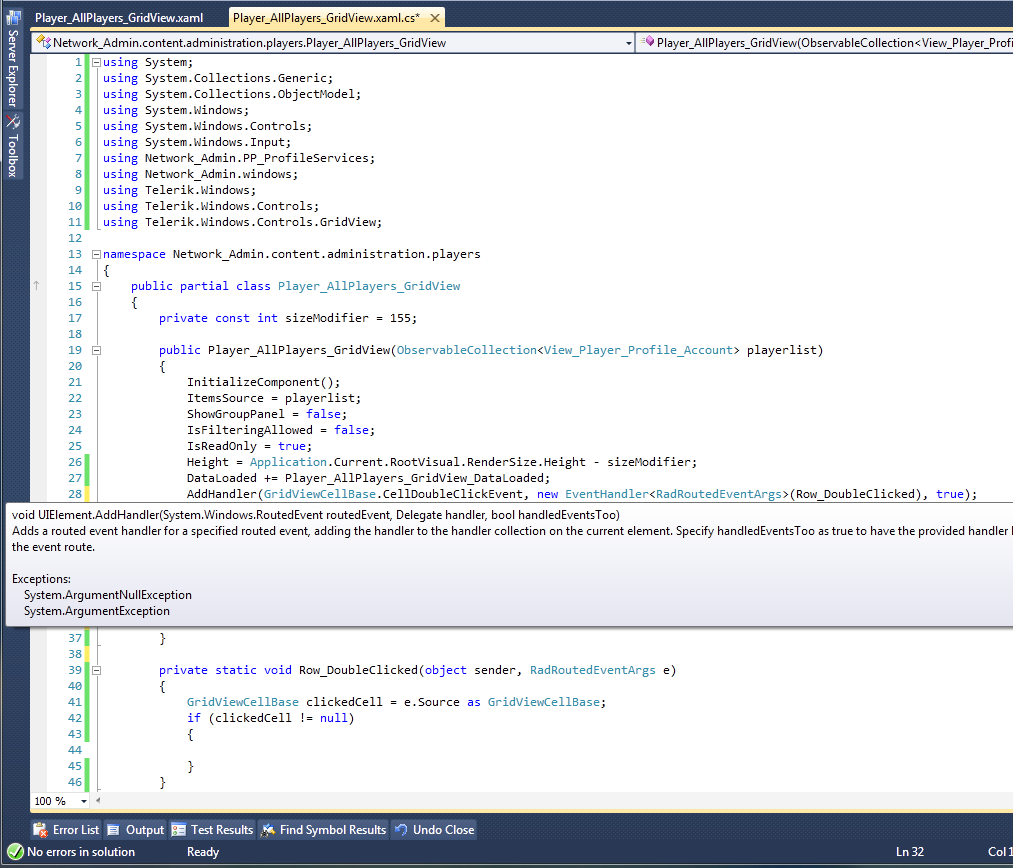
Task: Collapse the Player_AllPlayers_GridView class region
Action: pos(96,286)
